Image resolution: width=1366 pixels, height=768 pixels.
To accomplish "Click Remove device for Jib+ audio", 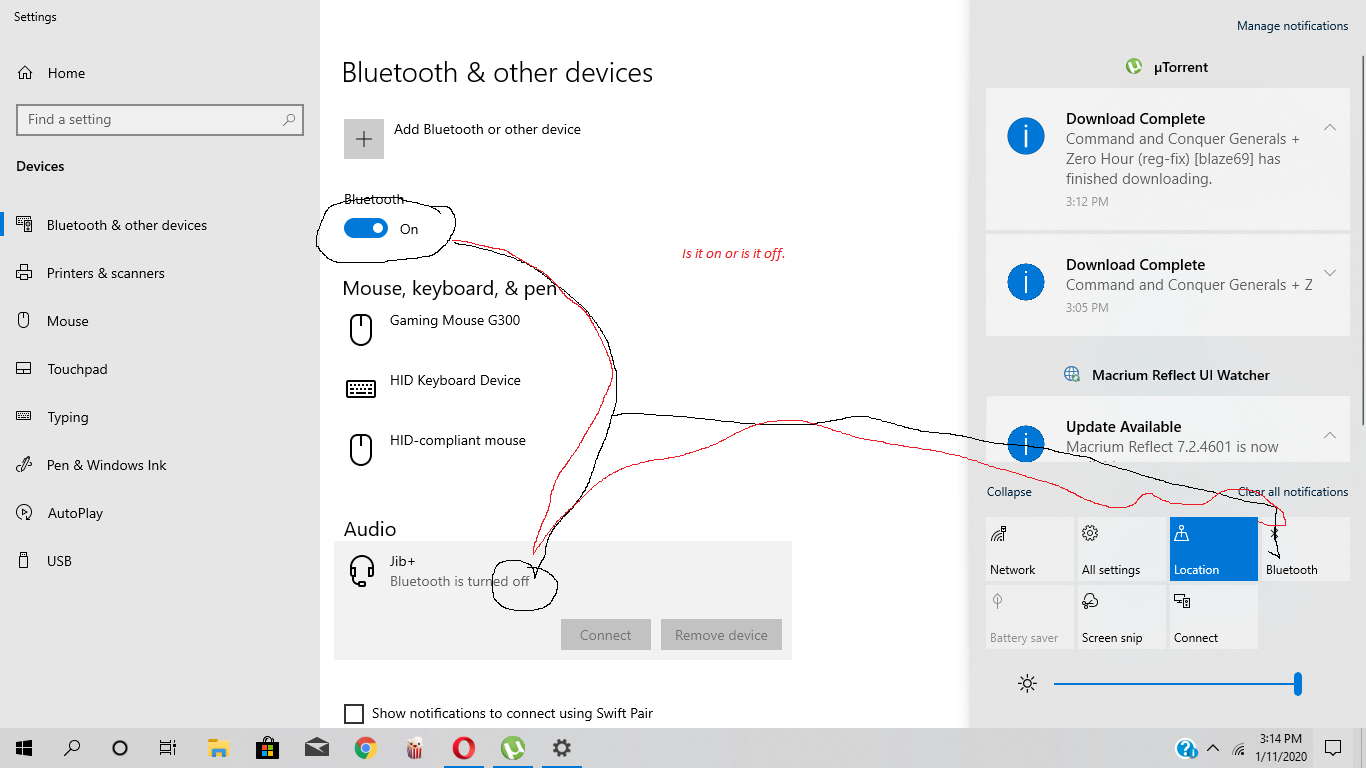I will click(721, 634).
